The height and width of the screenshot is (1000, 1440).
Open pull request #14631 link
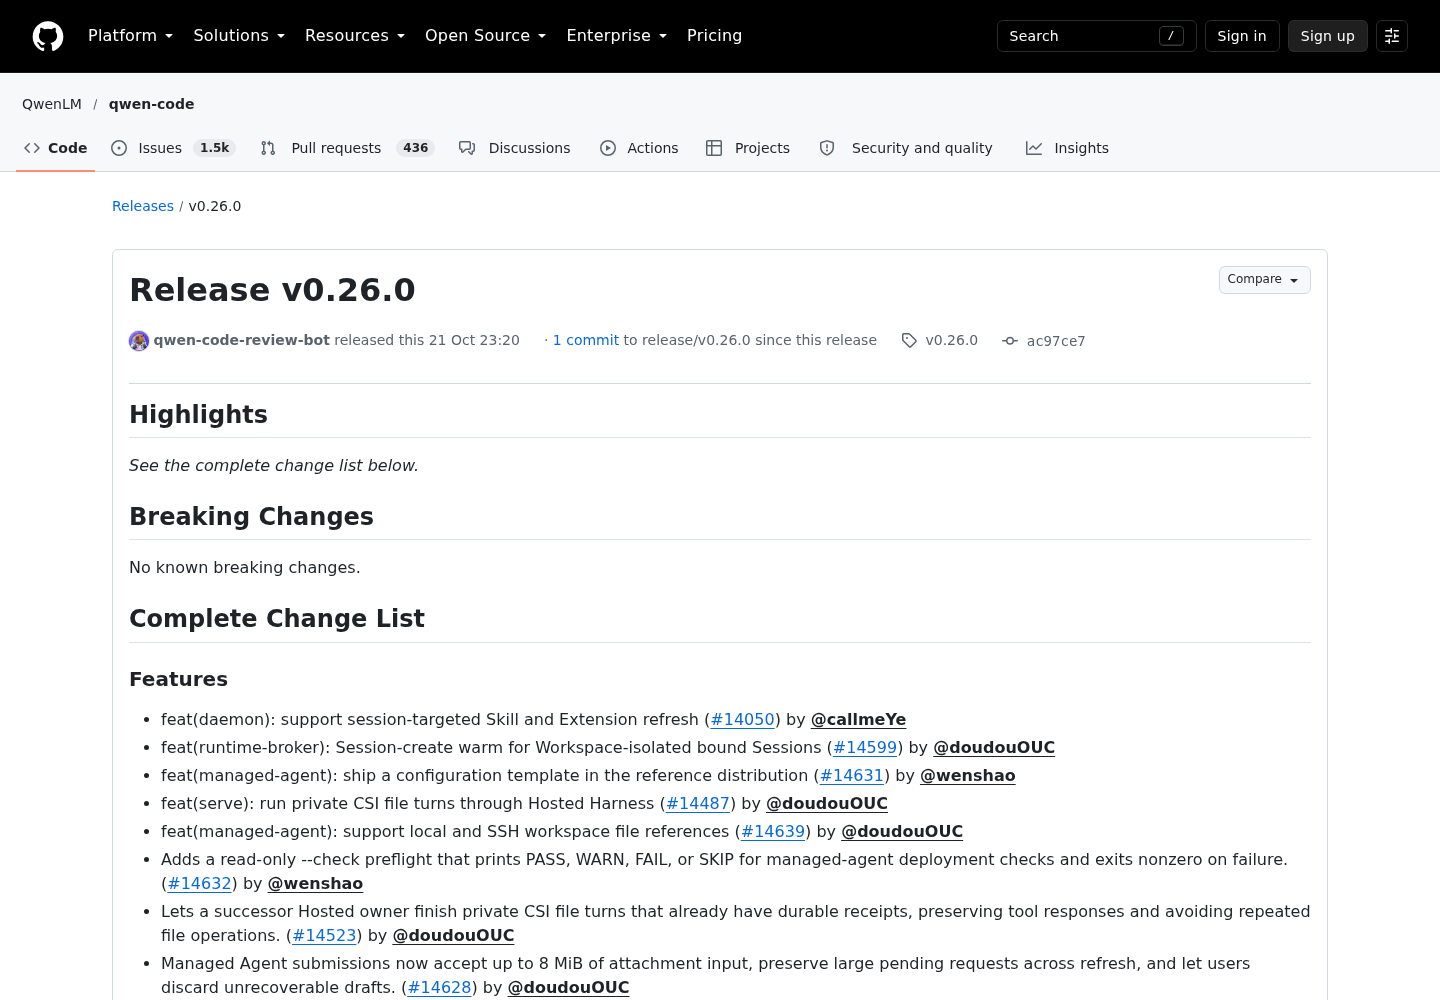[x=852, y=776]
